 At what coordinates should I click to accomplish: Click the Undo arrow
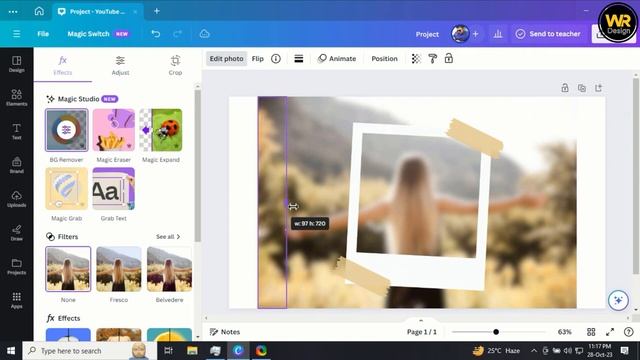(x=156, y=34)
